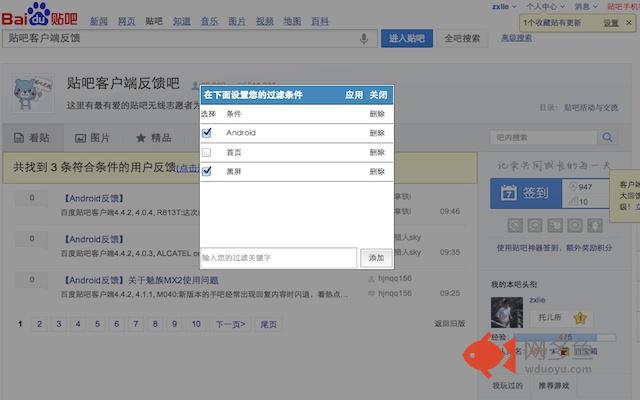Open the Baidu Tieba logo
640x400 pixels.
[40, 15]
